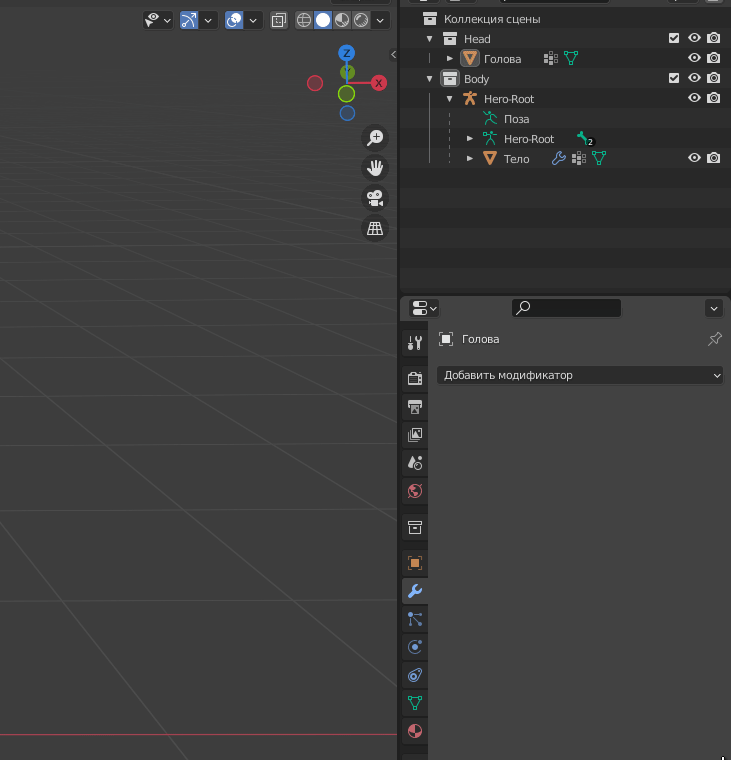This screenshot has height=760, width=731.
Task: Click the red X axis gizmo ball
Action: point(379,83)
